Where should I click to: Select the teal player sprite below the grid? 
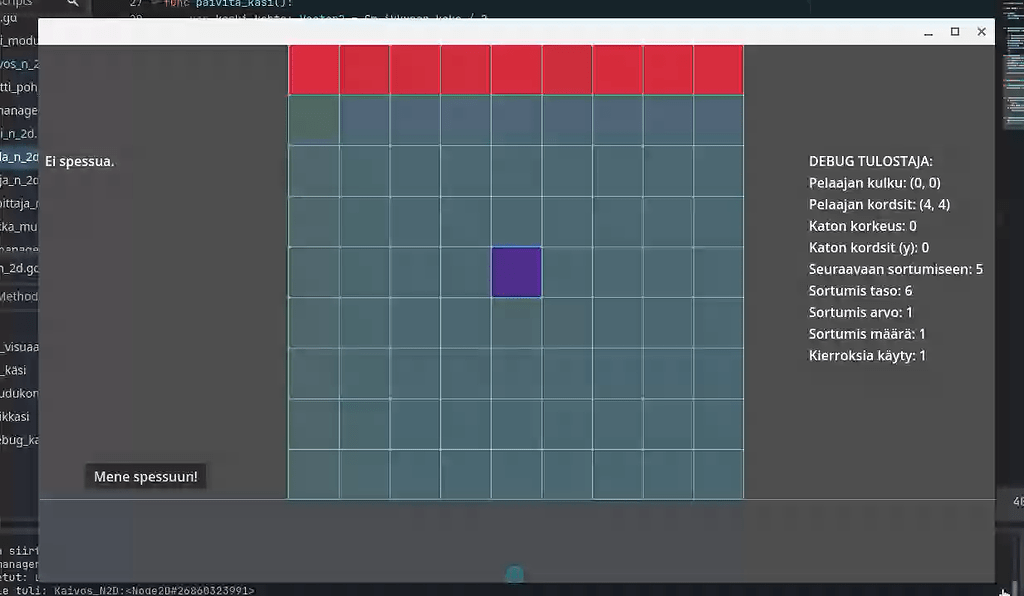514,573
